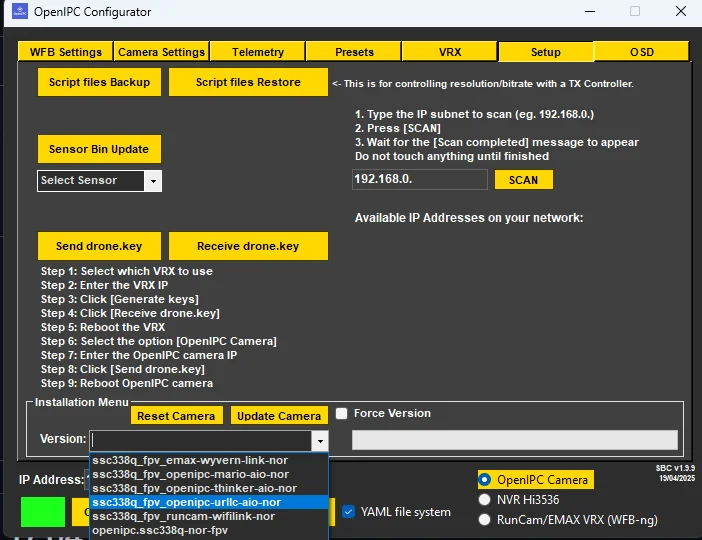Click the Reset Camera button
This screenshot has height=540, width=702.
tap(176, 416)
